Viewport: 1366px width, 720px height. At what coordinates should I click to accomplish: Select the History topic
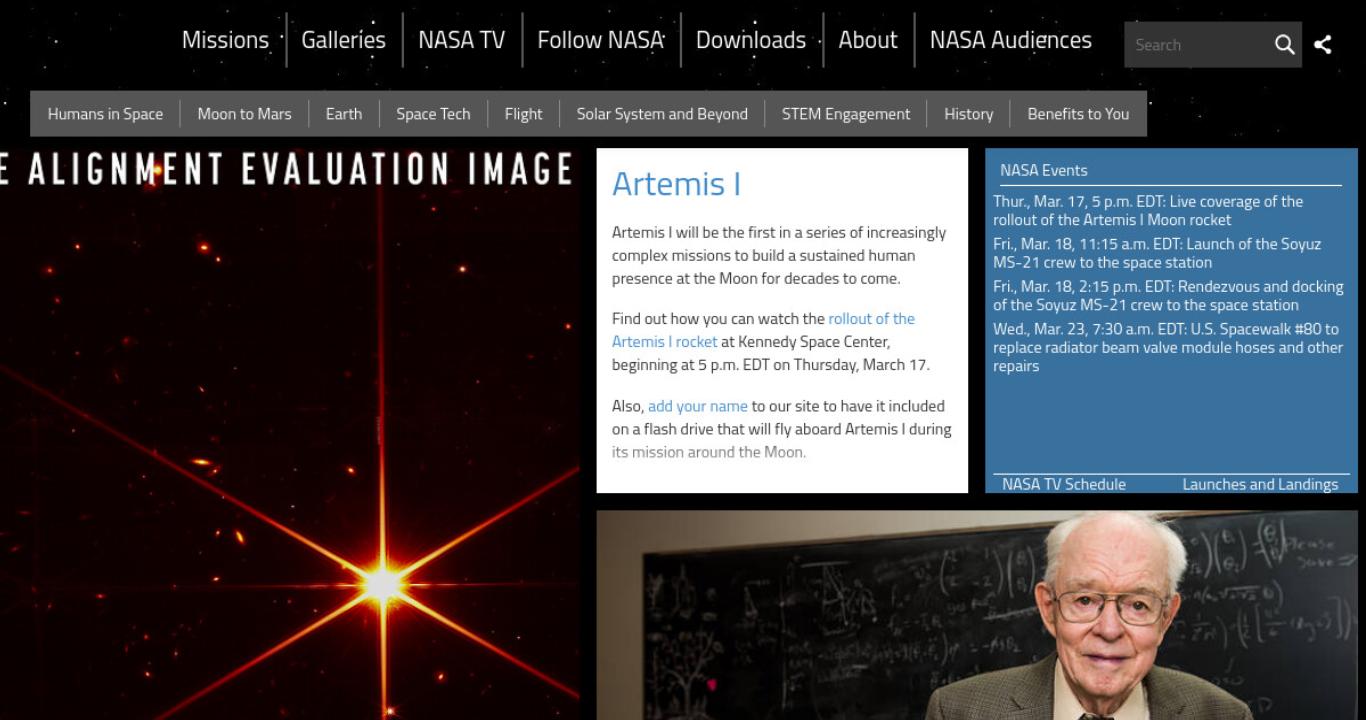pos(969,114)
